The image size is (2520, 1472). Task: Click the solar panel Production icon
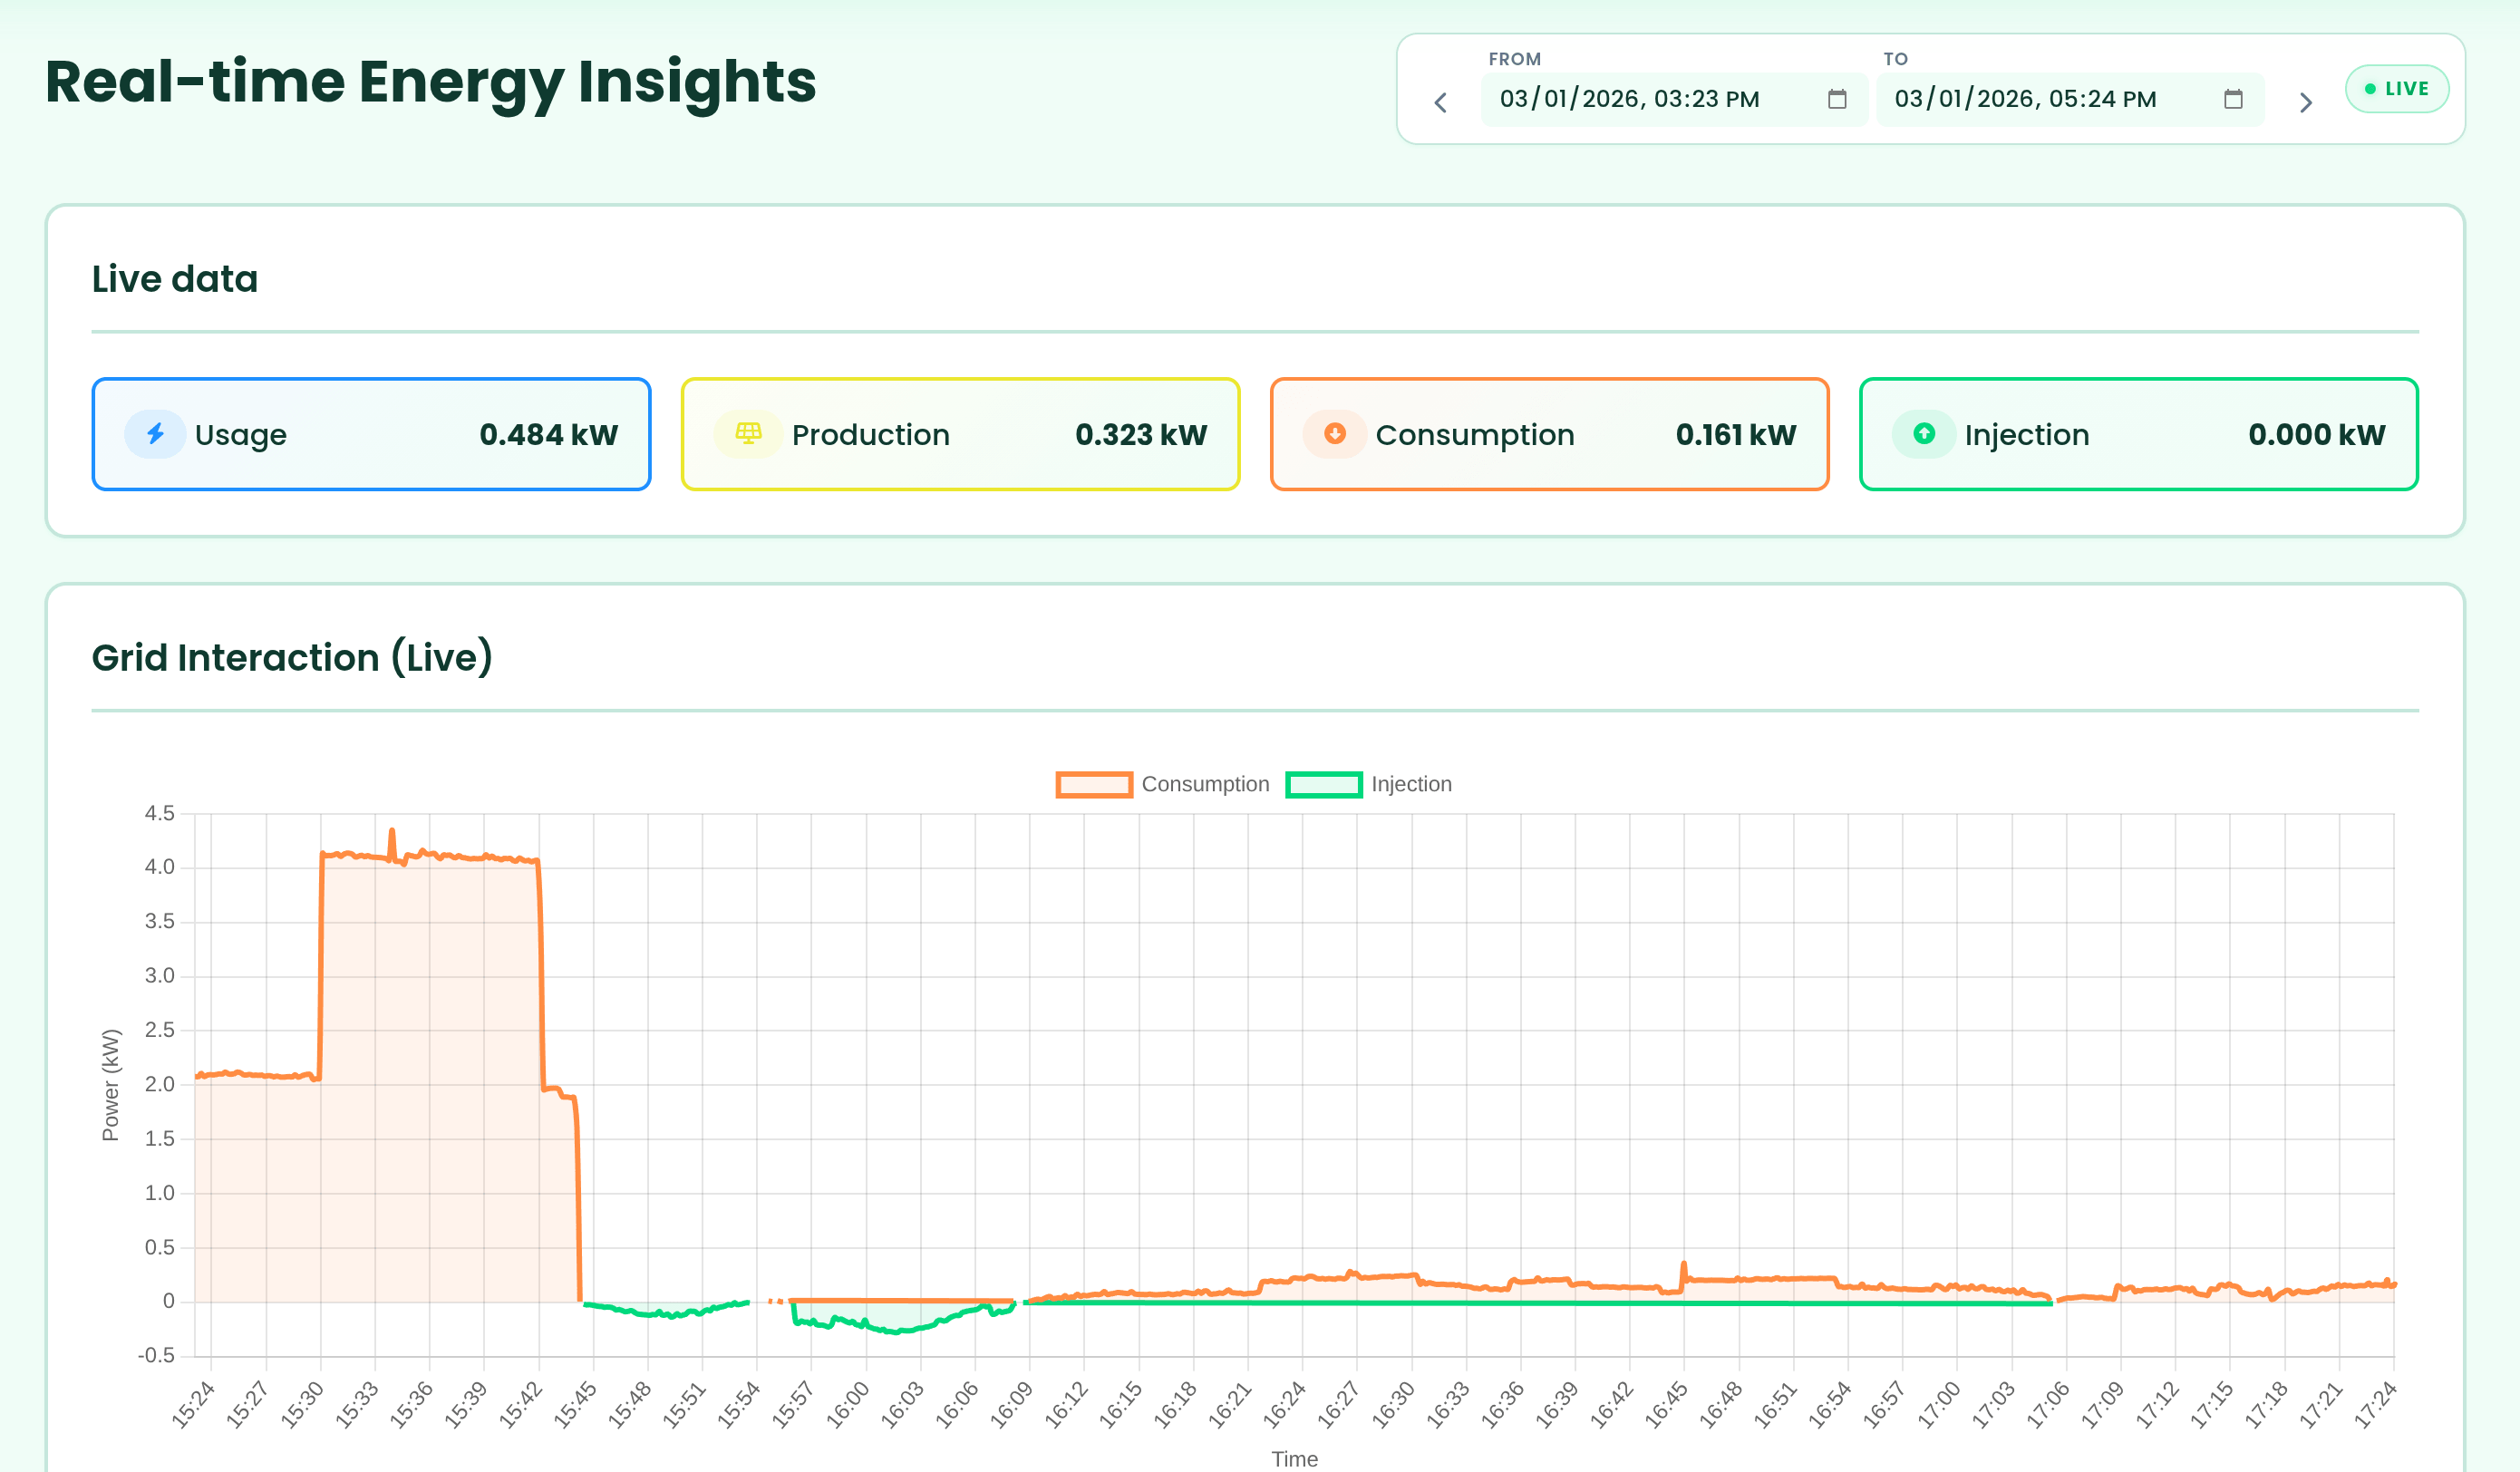748,434
